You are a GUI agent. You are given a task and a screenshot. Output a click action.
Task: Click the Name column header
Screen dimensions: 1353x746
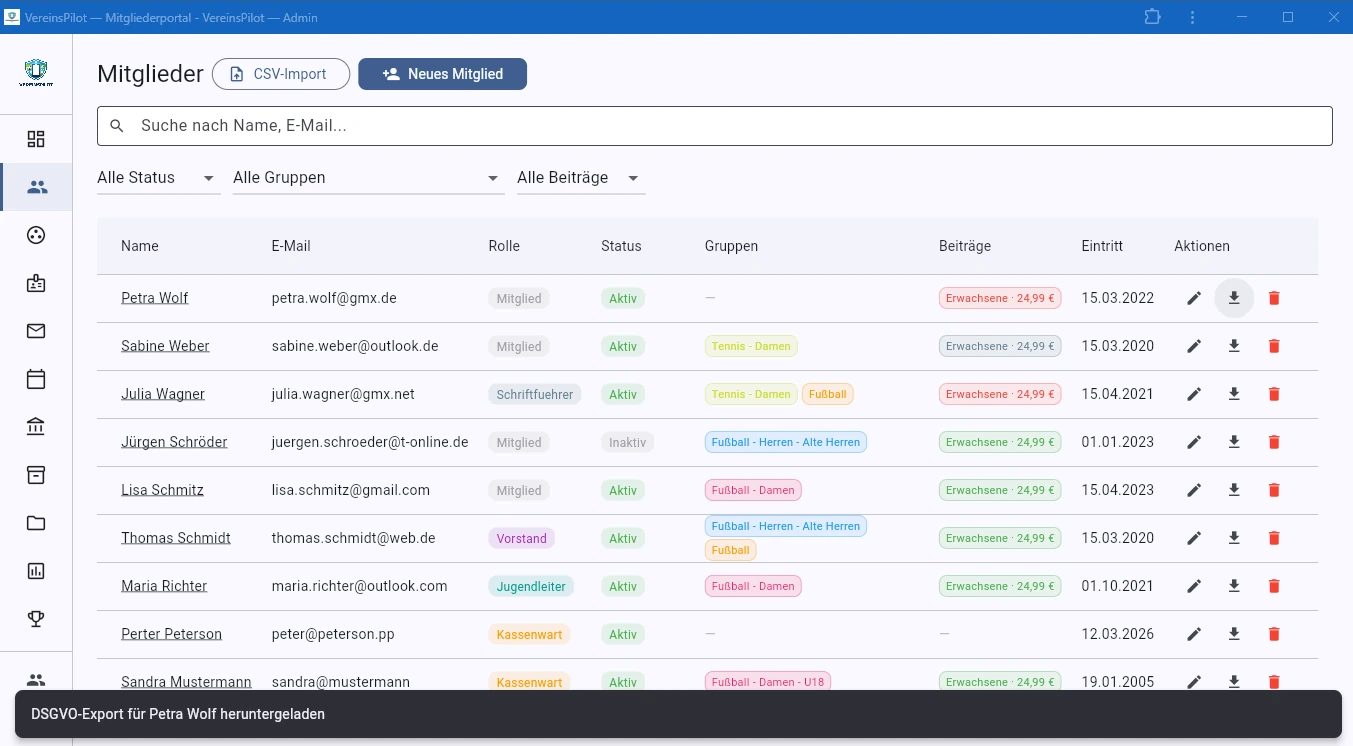click(x=140, y=246)
